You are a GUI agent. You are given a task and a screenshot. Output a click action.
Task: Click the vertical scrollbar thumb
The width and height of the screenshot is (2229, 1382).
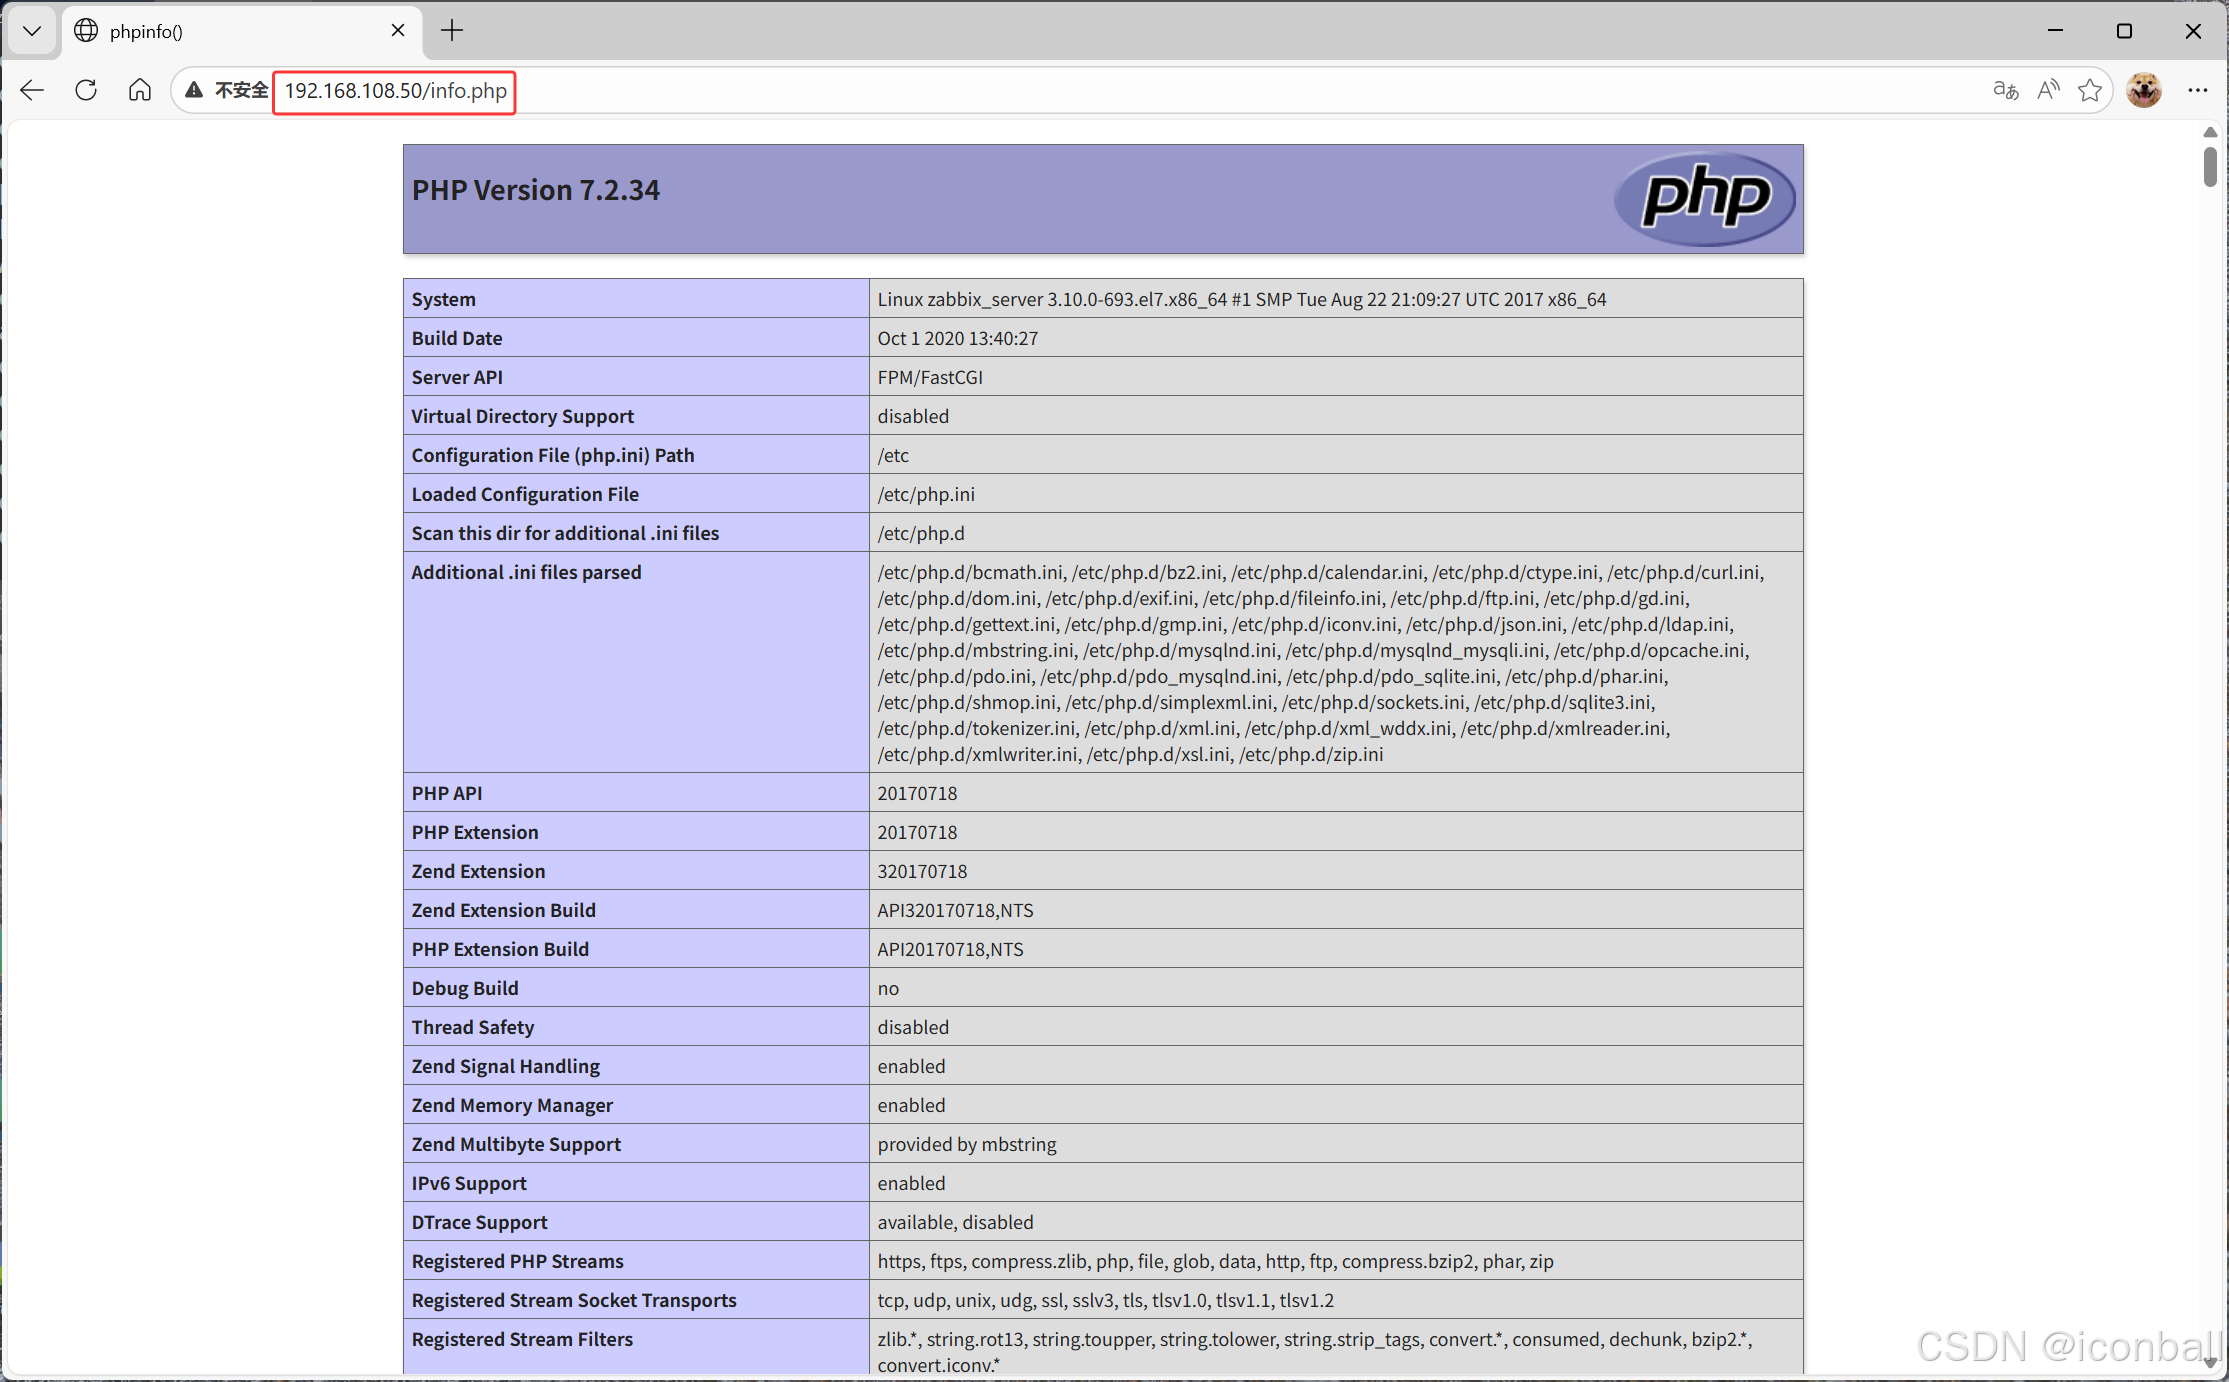[2210, 166]
